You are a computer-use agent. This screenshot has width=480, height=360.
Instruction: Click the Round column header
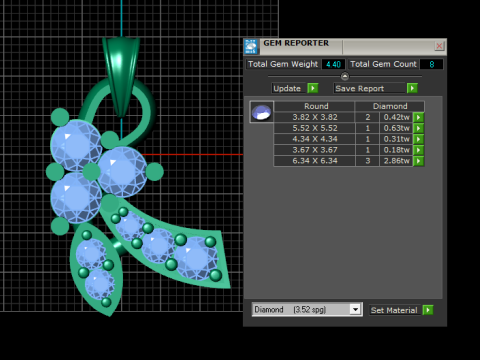tap(314, 106)
